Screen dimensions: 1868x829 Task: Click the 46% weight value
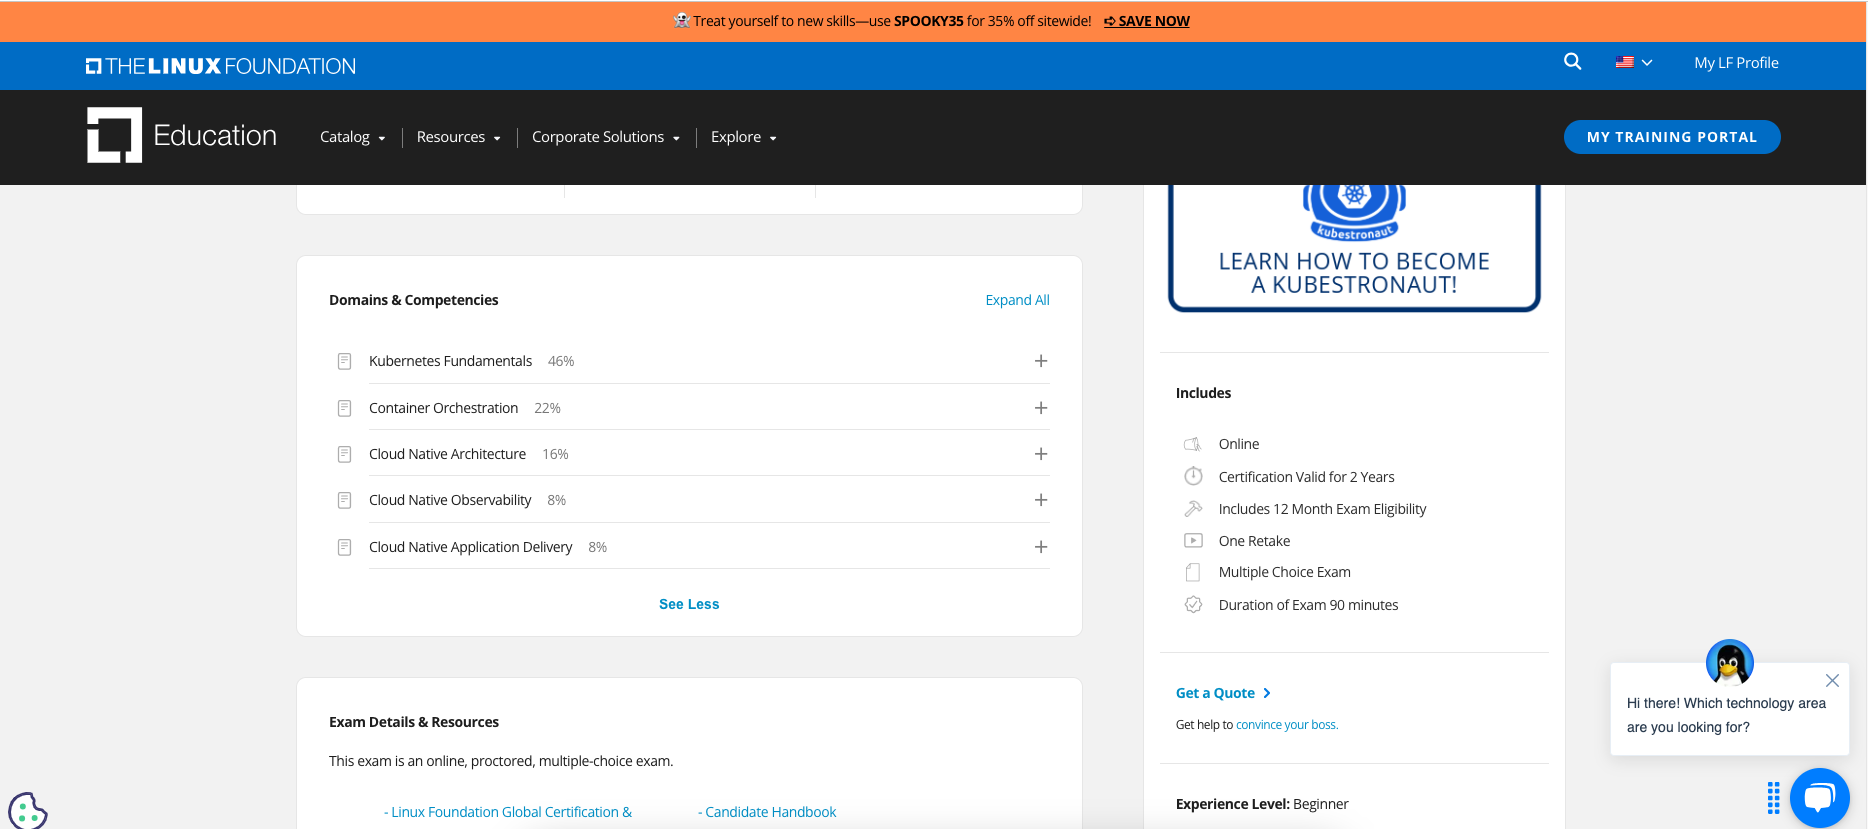click(x=561, y=361)
